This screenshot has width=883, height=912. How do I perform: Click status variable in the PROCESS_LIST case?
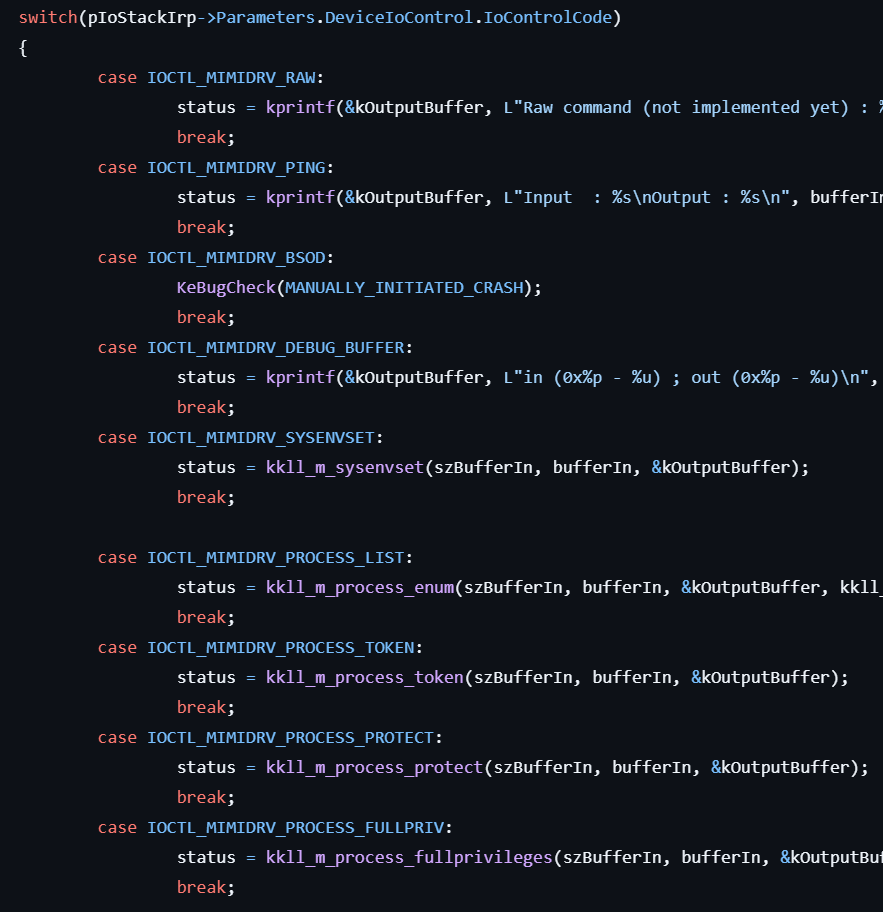click(206, 587)
